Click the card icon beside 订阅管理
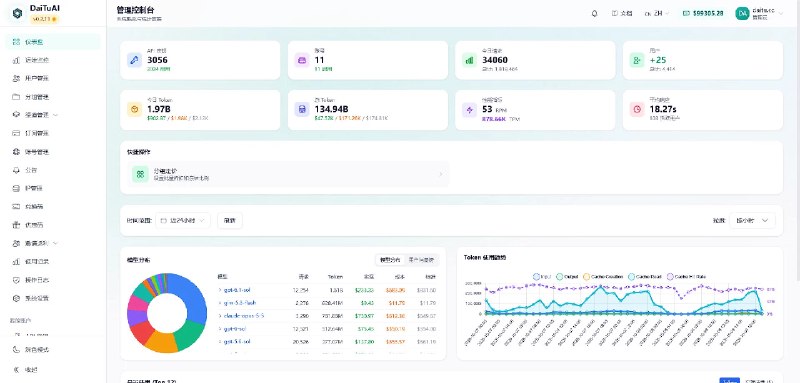The height and width of the screenshot is (383, 800). tap(16, 133)
